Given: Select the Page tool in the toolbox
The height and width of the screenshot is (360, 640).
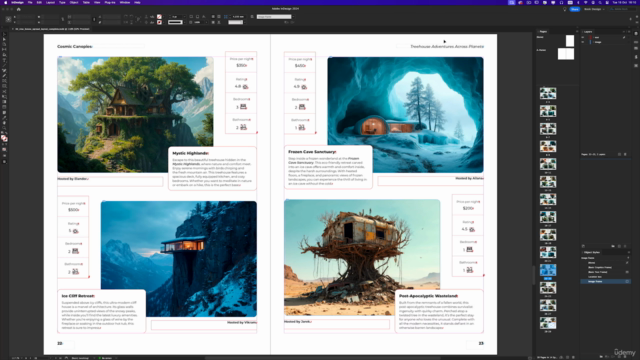Looking at the screenshot, I should (x=4, y=44).
